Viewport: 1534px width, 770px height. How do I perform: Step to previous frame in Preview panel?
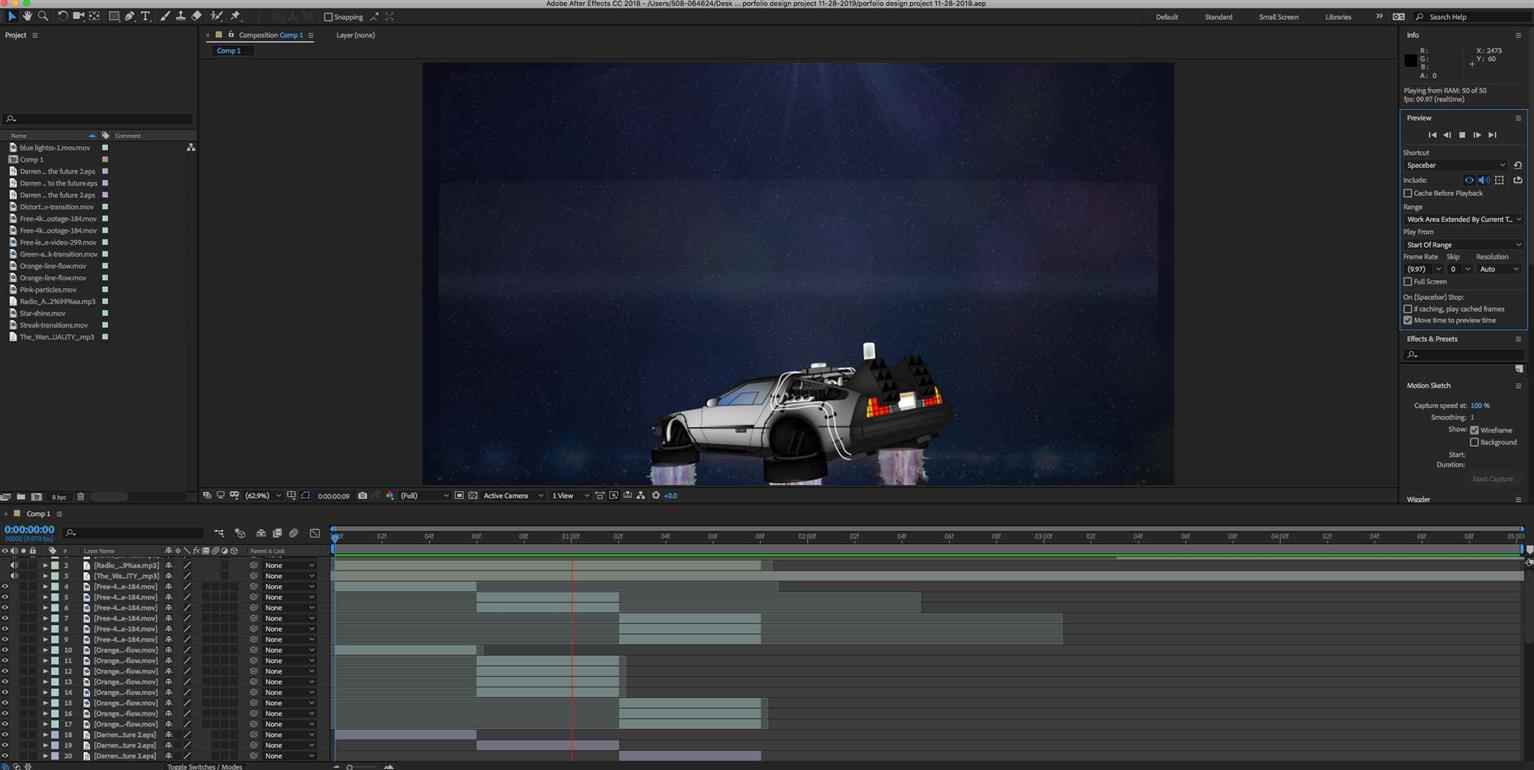tap(1447, 135)
